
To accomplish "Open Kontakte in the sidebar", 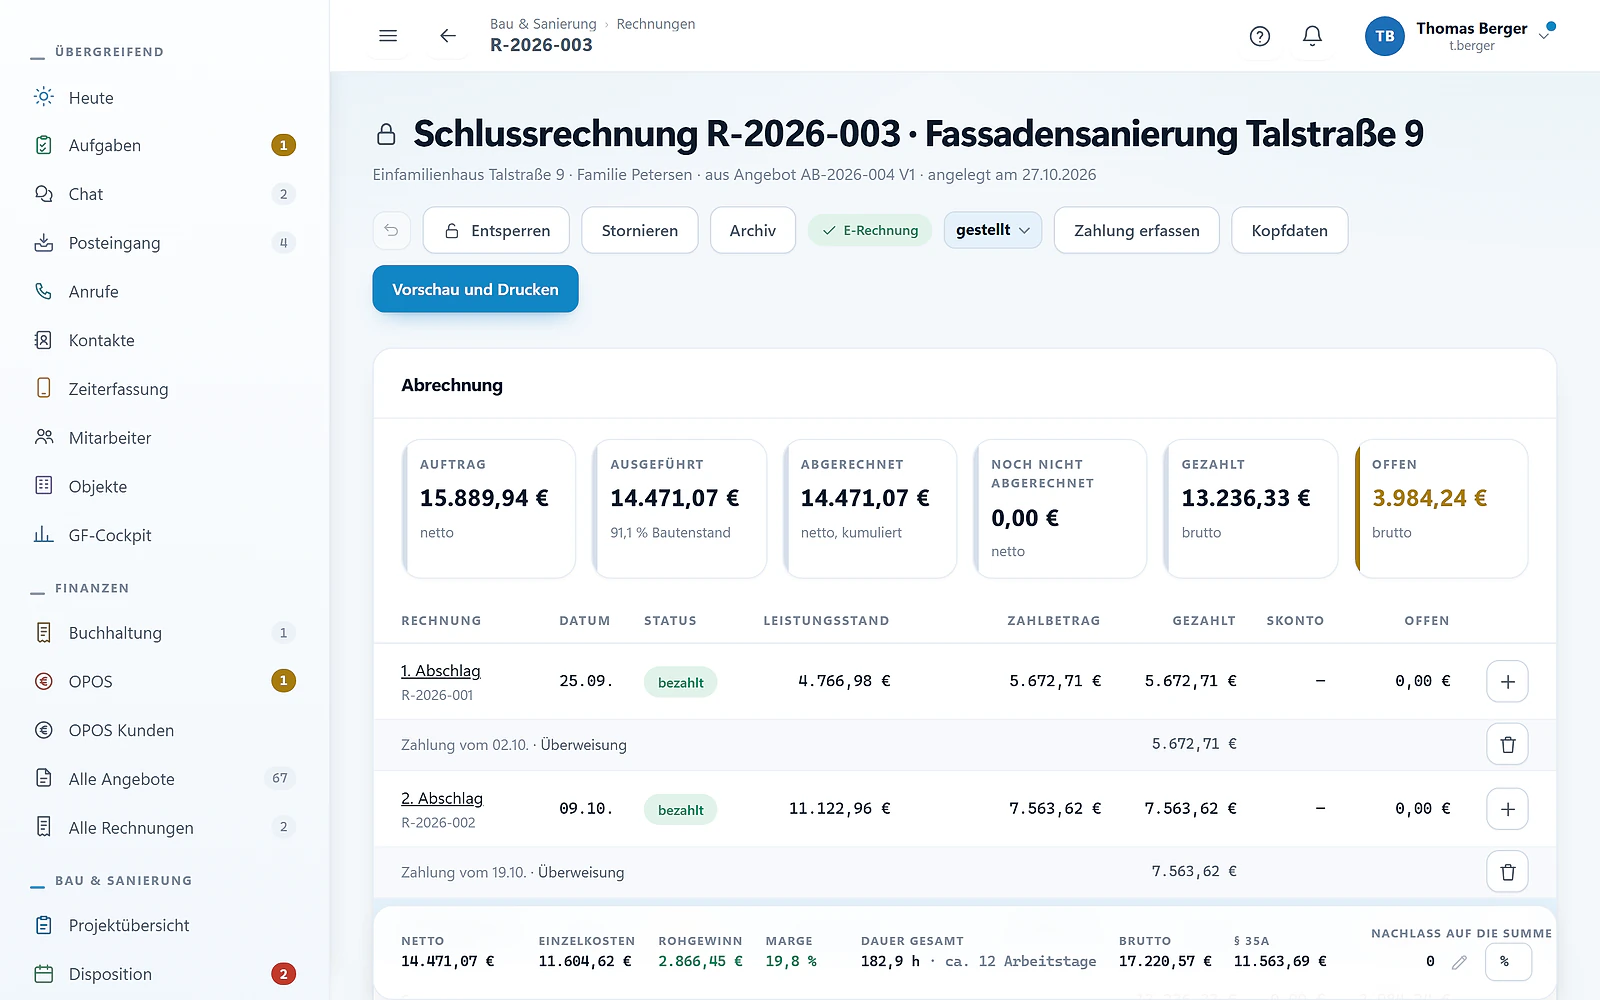I will point(164,340).
